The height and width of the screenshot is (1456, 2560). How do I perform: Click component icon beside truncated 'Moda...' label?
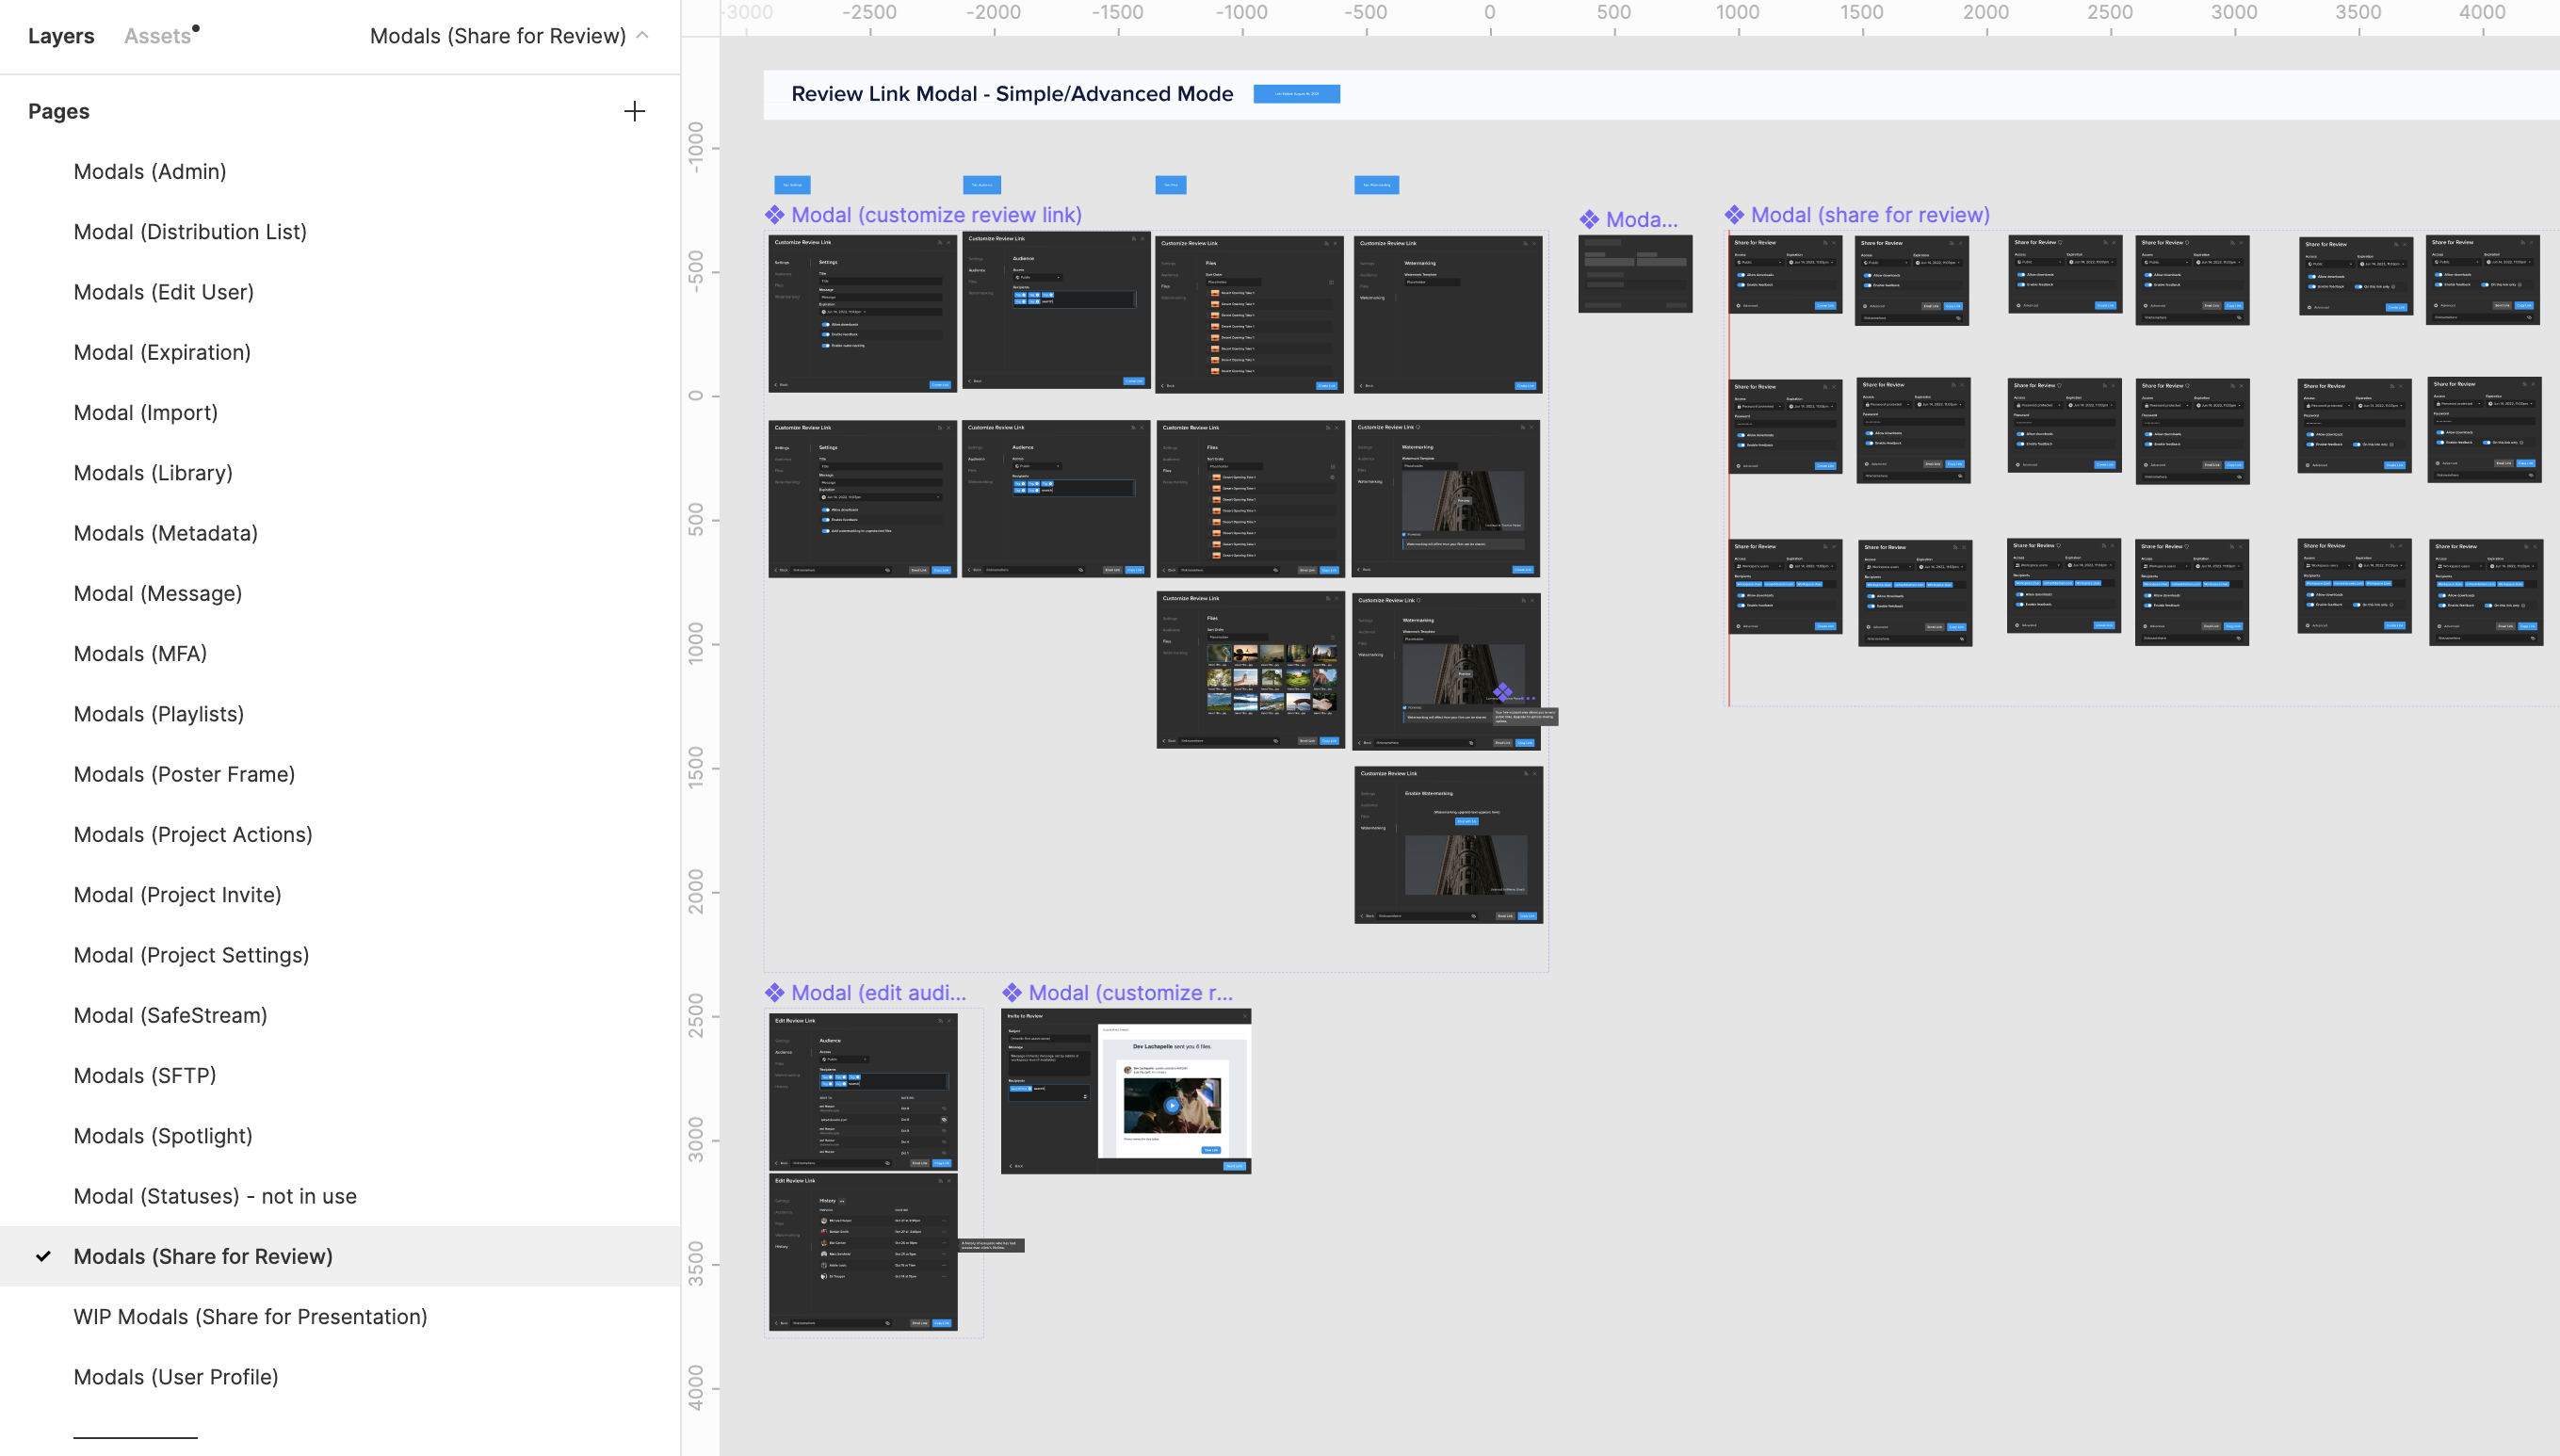coord(1589,220)
